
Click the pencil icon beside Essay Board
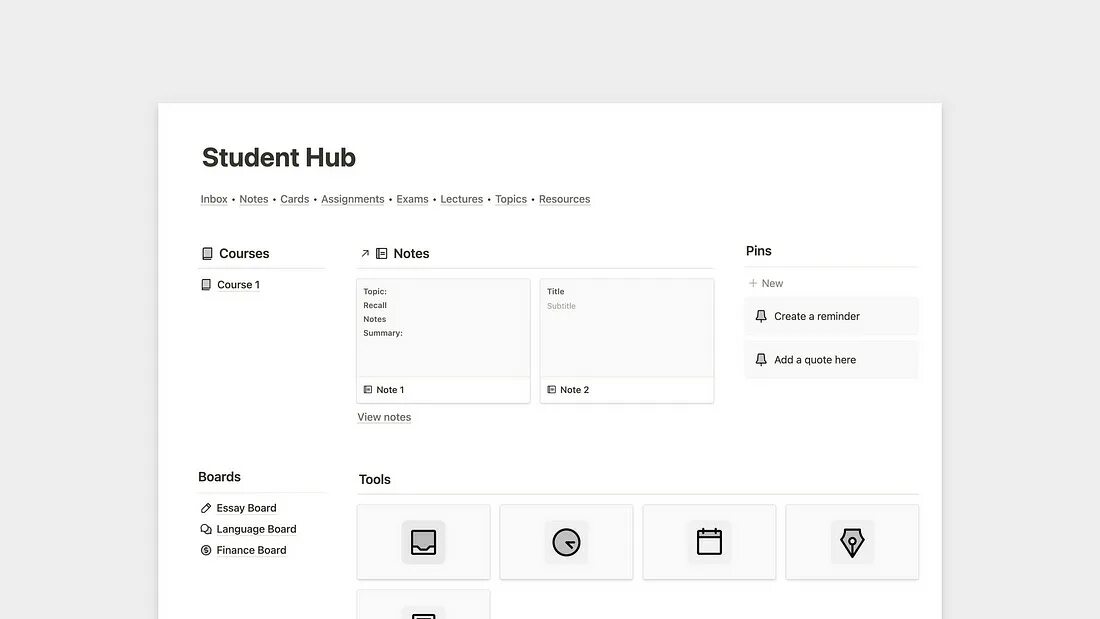206,508
